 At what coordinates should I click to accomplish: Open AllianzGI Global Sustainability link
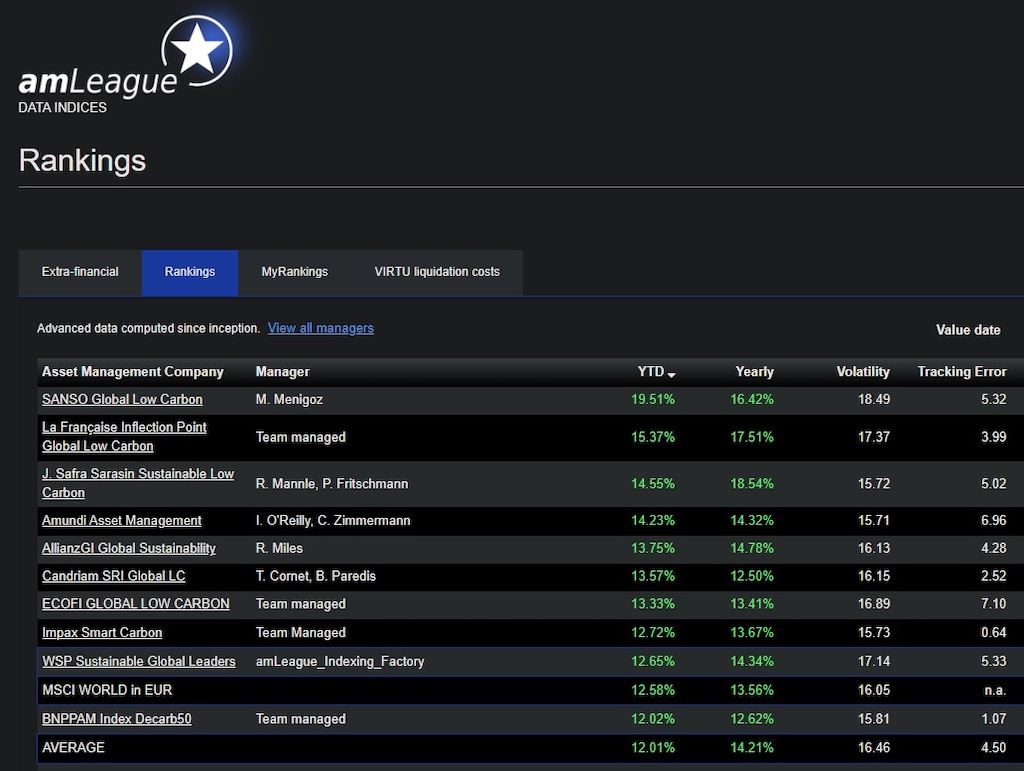pos(129,548)
